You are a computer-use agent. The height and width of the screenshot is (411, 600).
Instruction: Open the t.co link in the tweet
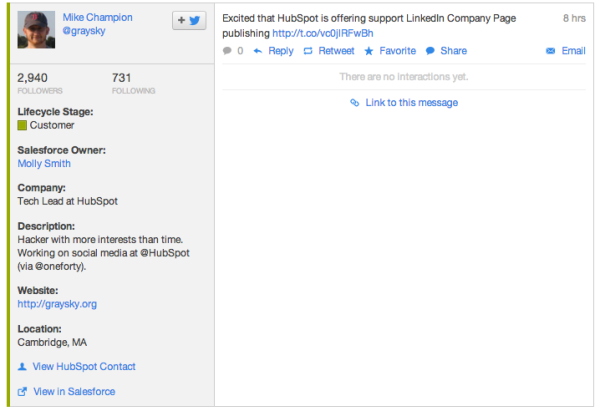[323, 34]
